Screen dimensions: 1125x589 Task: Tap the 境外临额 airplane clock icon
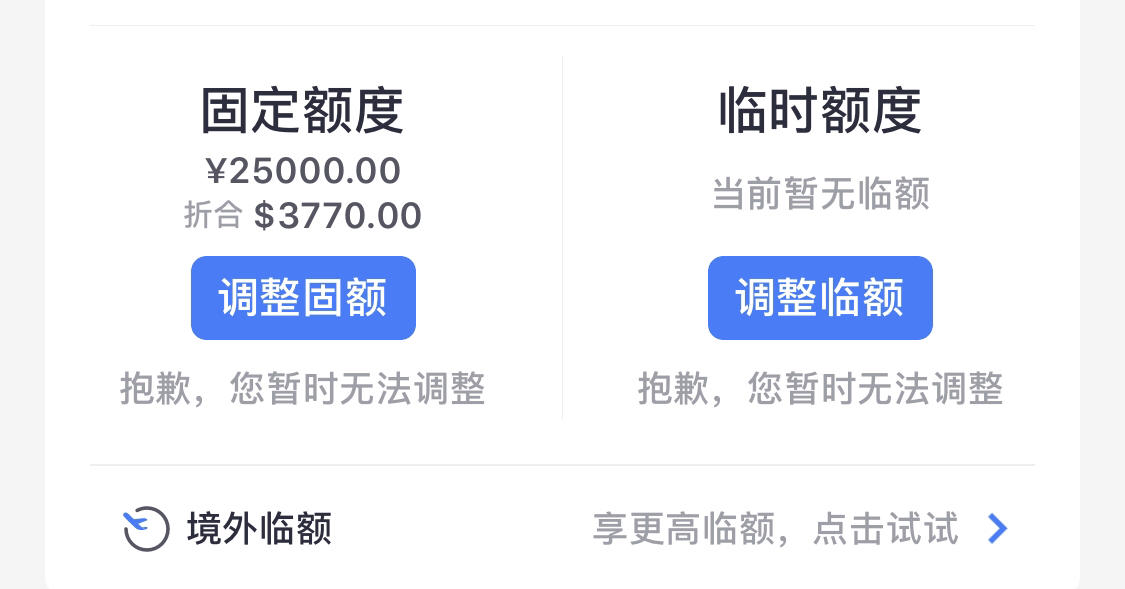[146, 529]
